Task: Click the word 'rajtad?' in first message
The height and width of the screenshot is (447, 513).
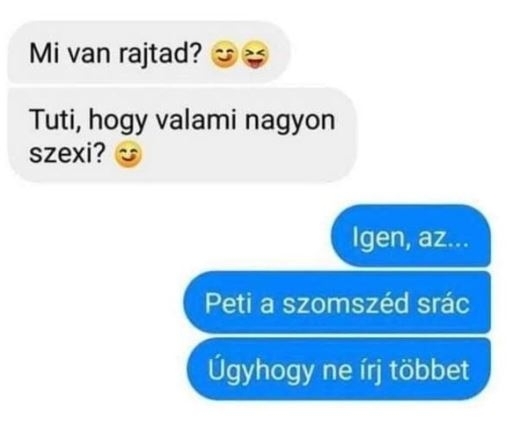Action: click(x=160, y=54)
